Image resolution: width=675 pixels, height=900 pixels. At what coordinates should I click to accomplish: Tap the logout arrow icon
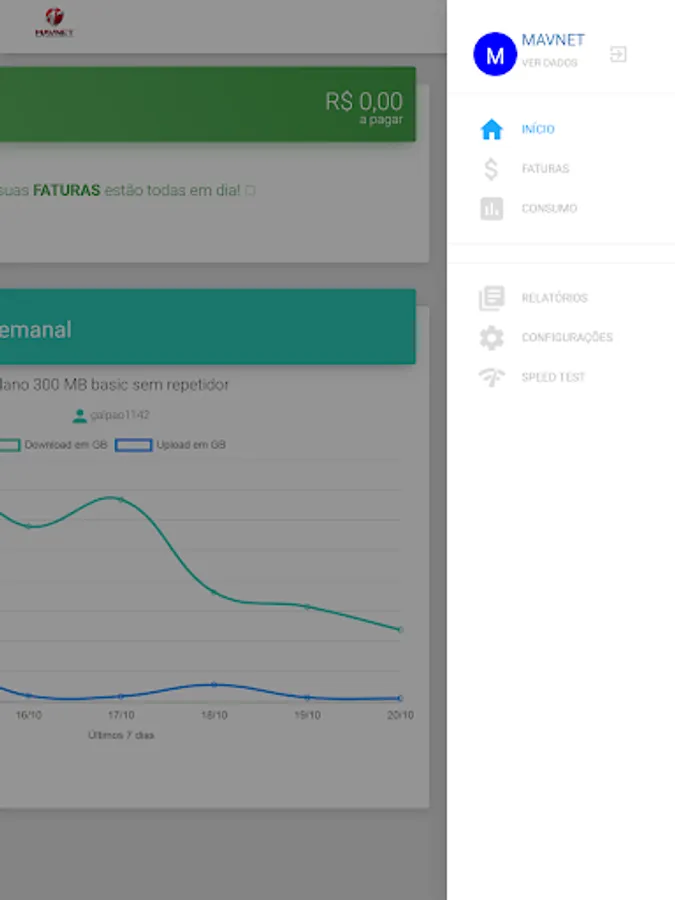[618, 55]
